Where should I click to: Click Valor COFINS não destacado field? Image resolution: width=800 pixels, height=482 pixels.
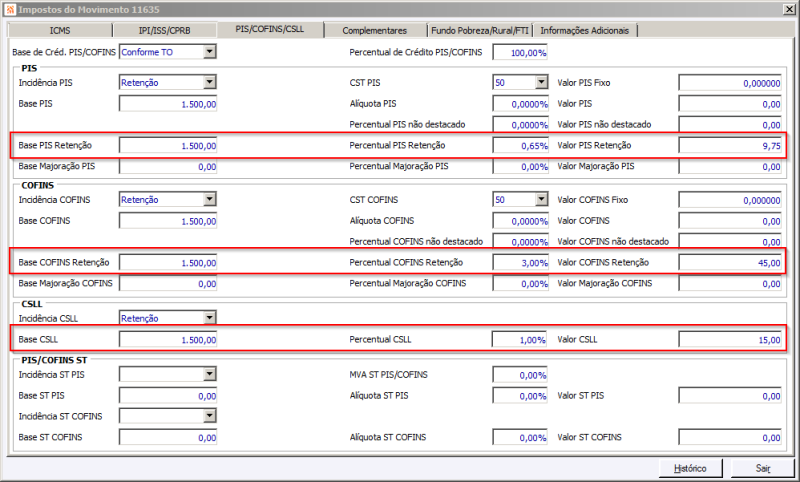tap(730, 242)
